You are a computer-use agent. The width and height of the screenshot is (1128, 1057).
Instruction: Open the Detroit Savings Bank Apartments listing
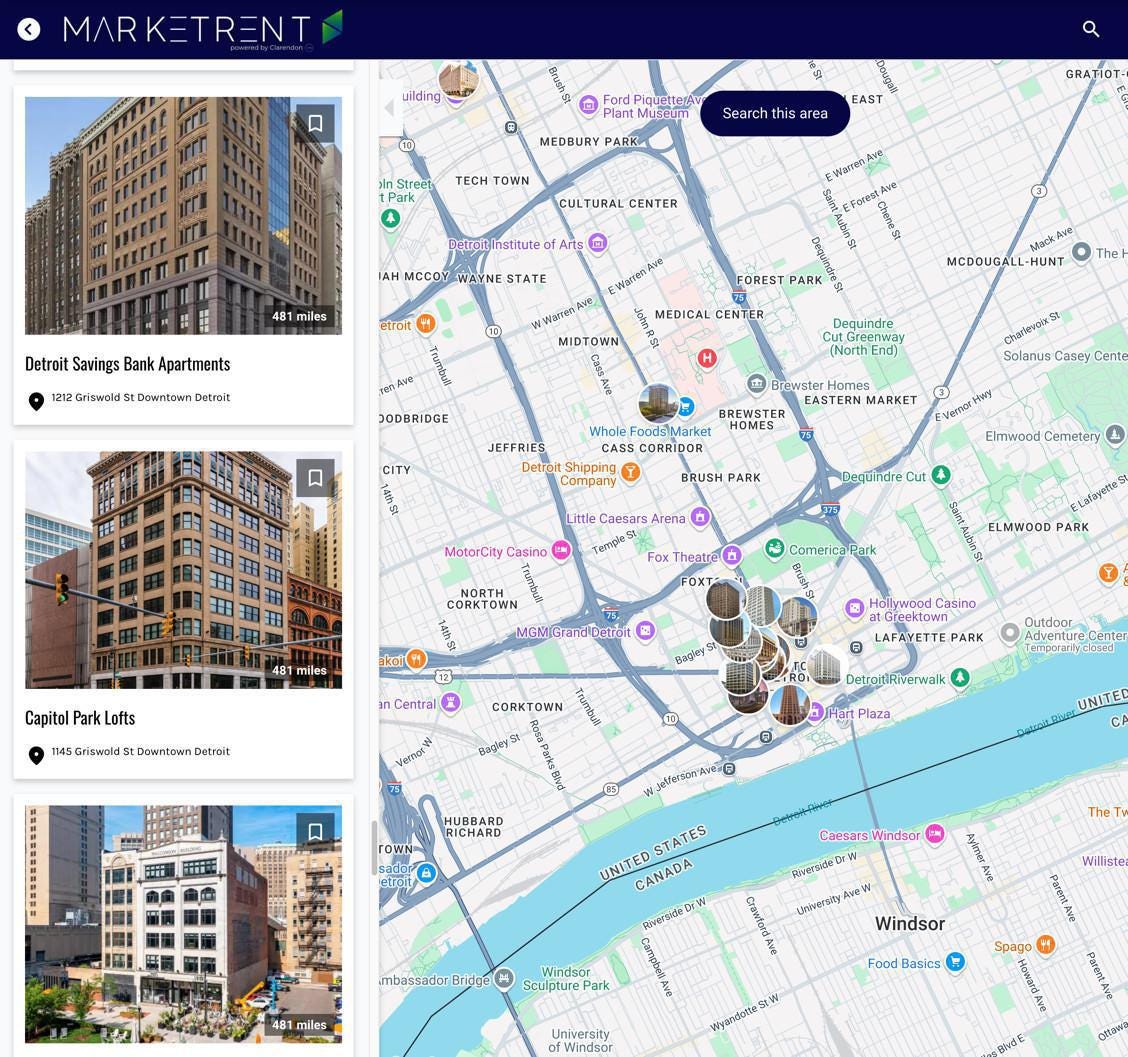click(127, 363)
